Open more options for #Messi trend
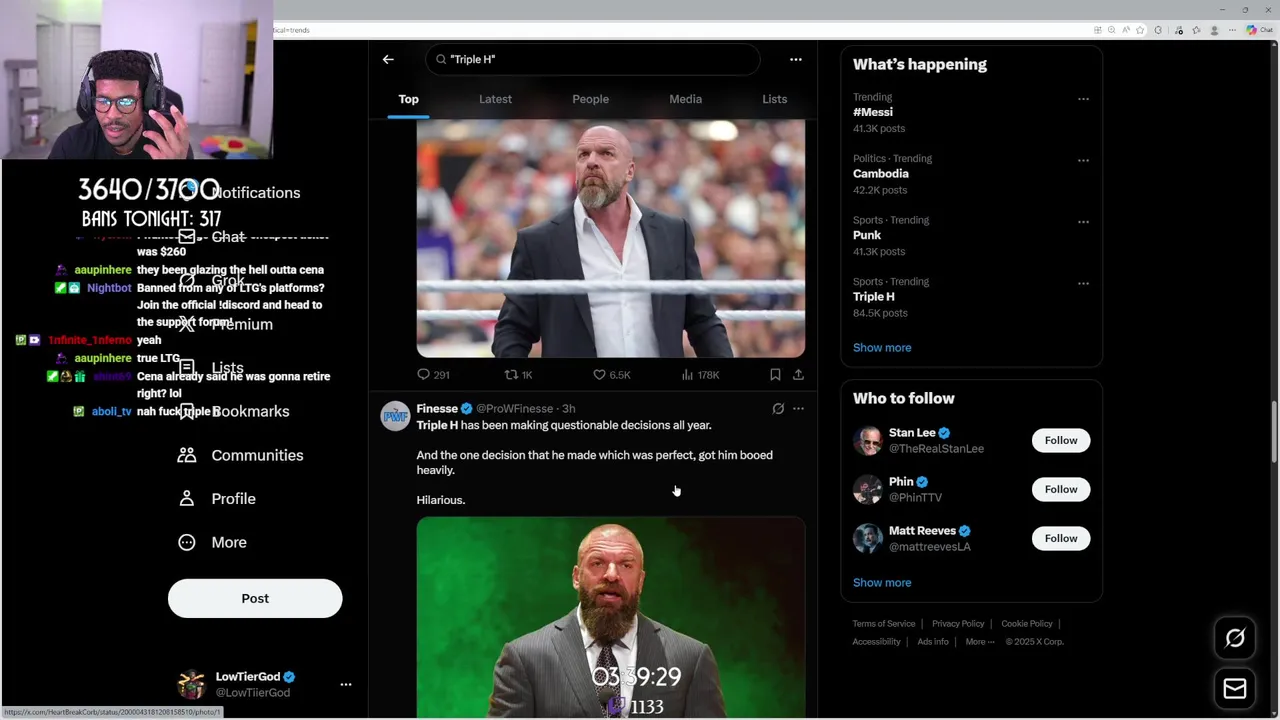This screenshot has width=1280, height=720. click(1083, 99)
